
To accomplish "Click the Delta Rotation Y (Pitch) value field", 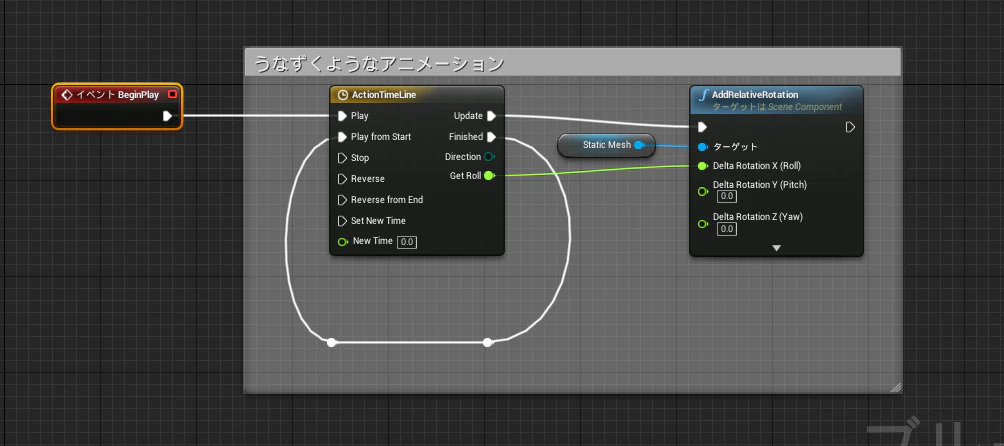I will (x=727, y=196).
